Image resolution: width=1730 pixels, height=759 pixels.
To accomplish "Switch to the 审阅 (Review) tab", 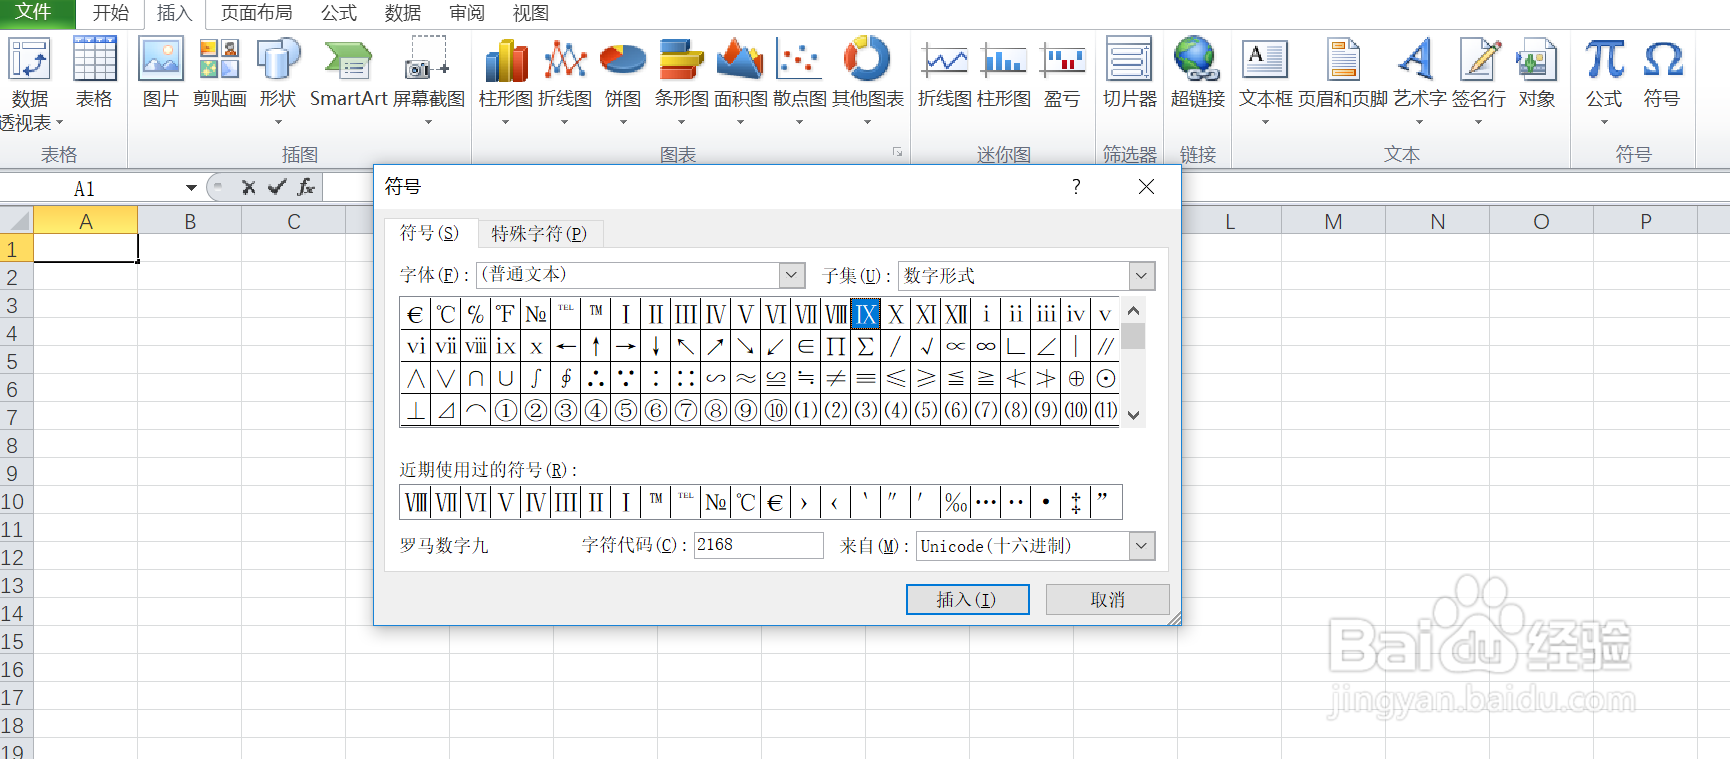I will tap(467, 13).
